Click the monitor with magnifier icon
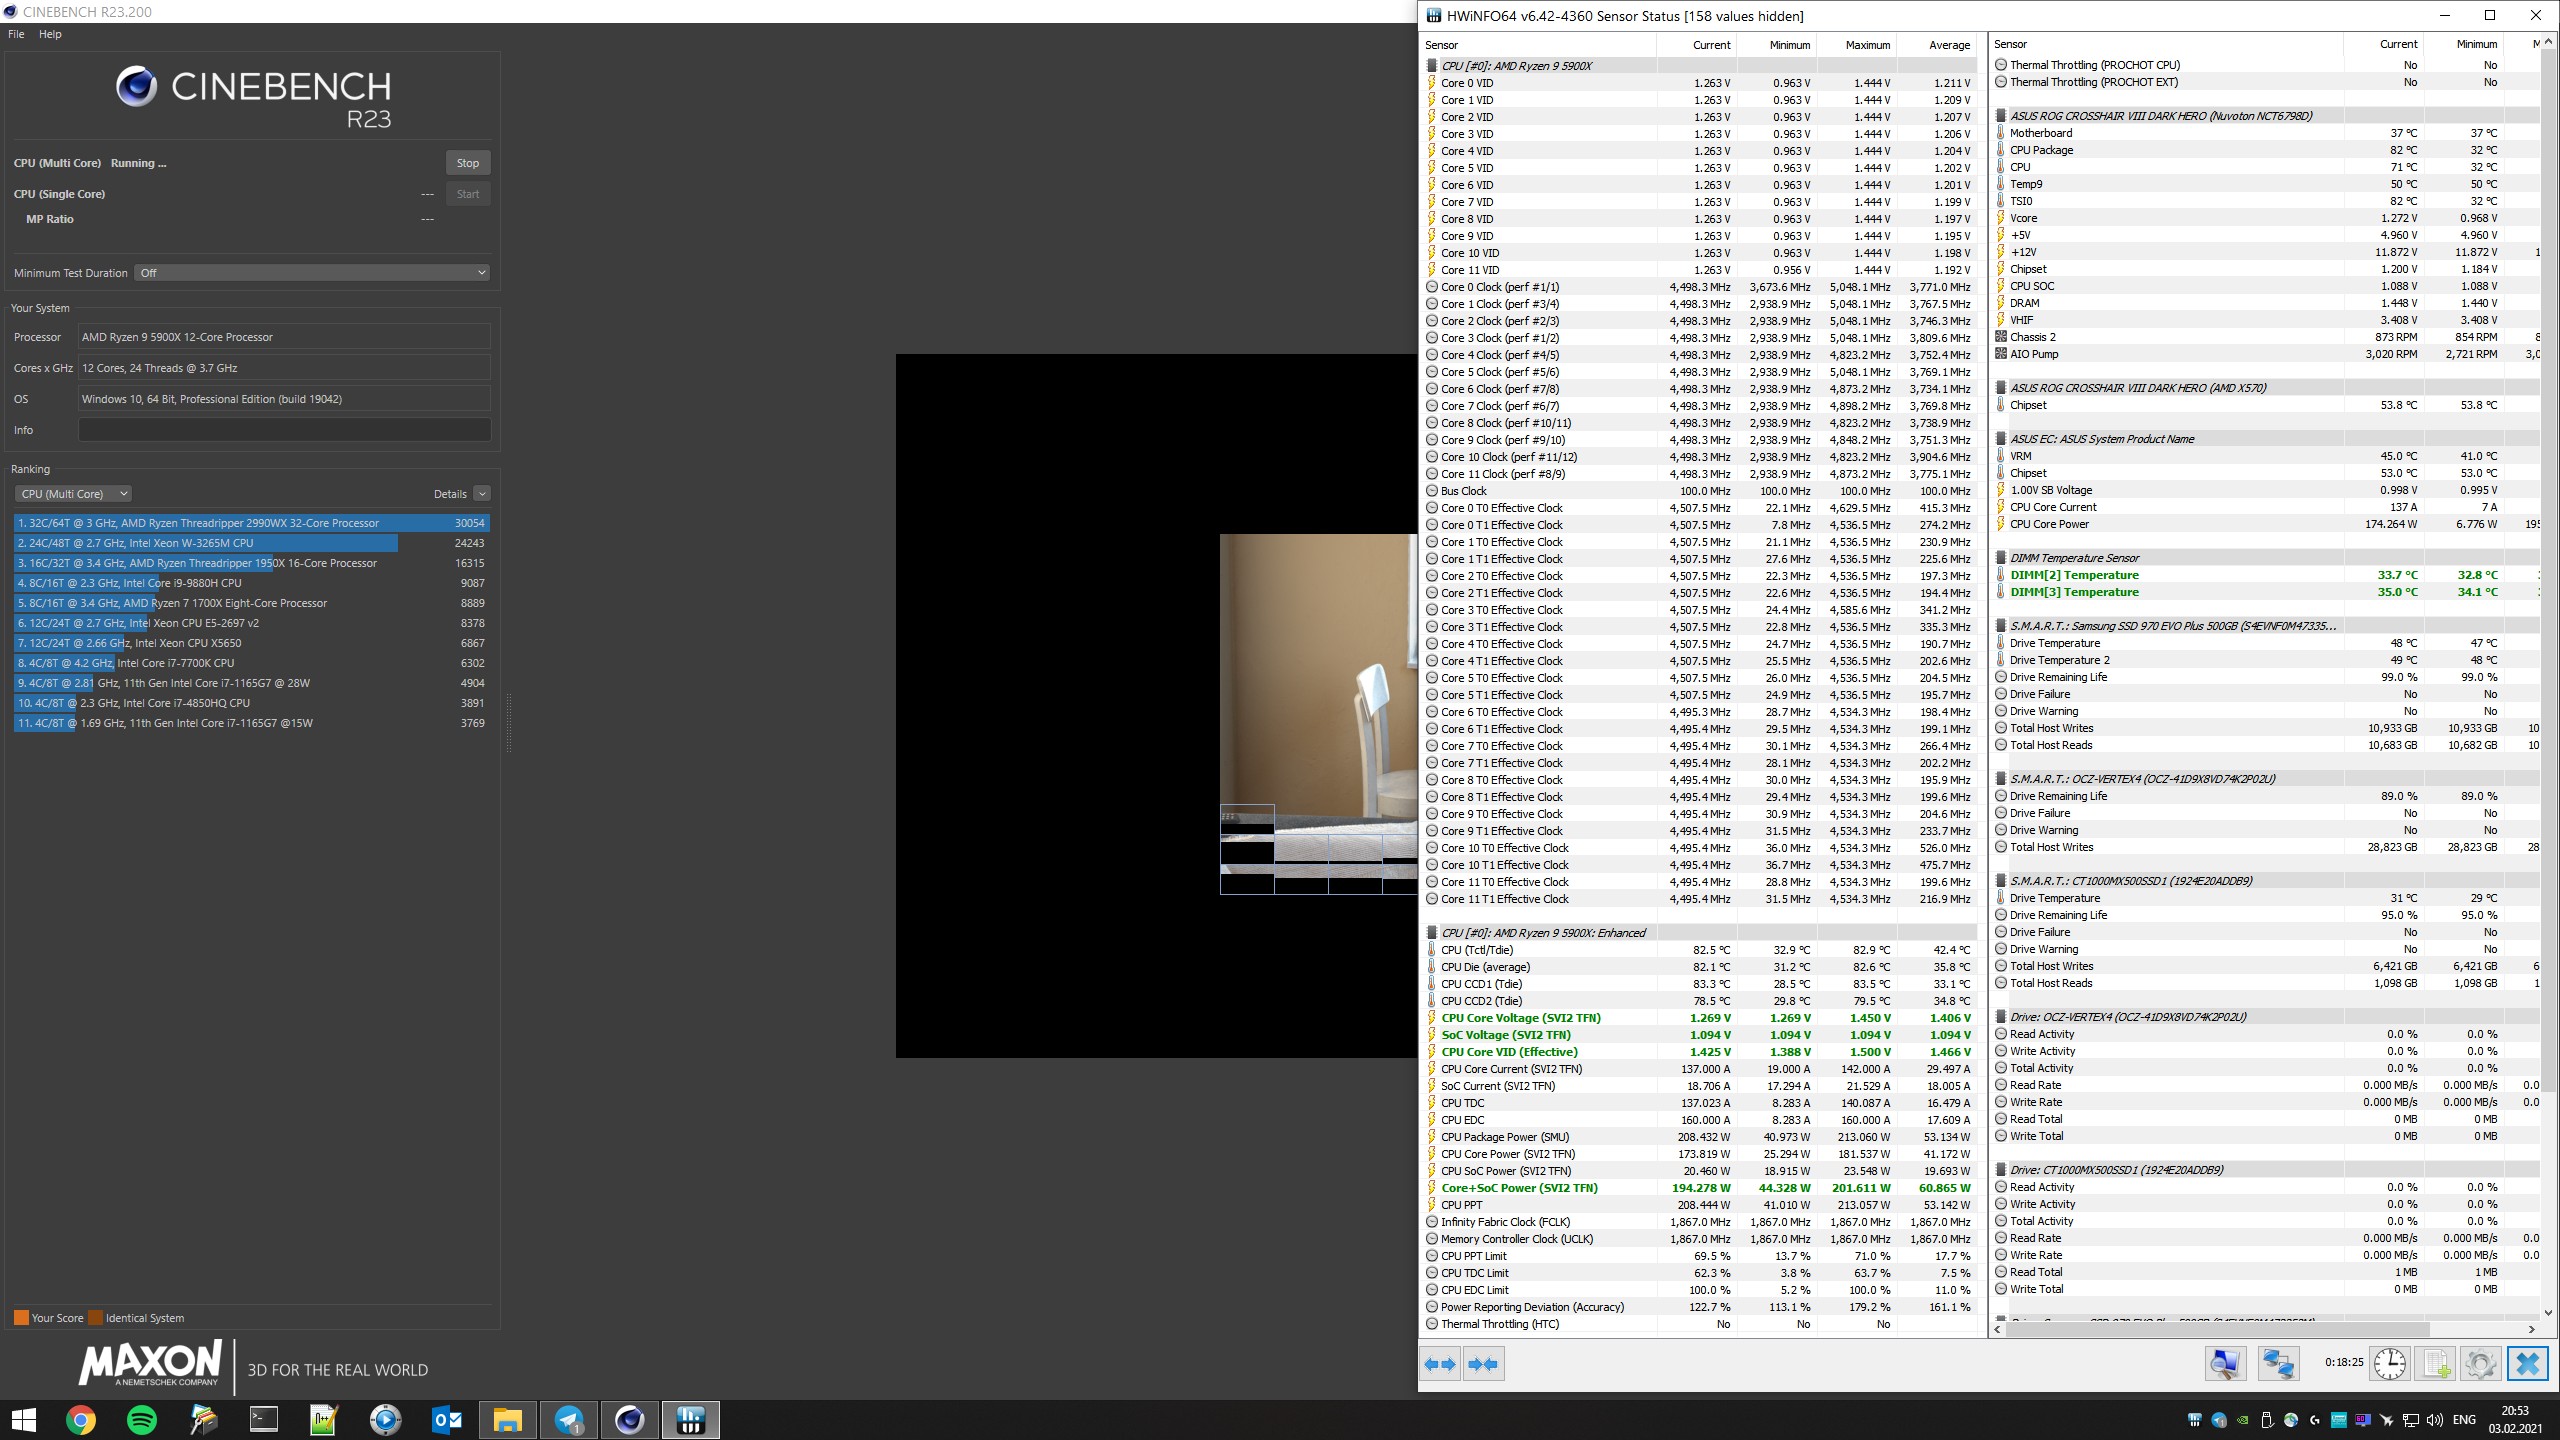The image size is (2560, 1440). [2225, 1364]
